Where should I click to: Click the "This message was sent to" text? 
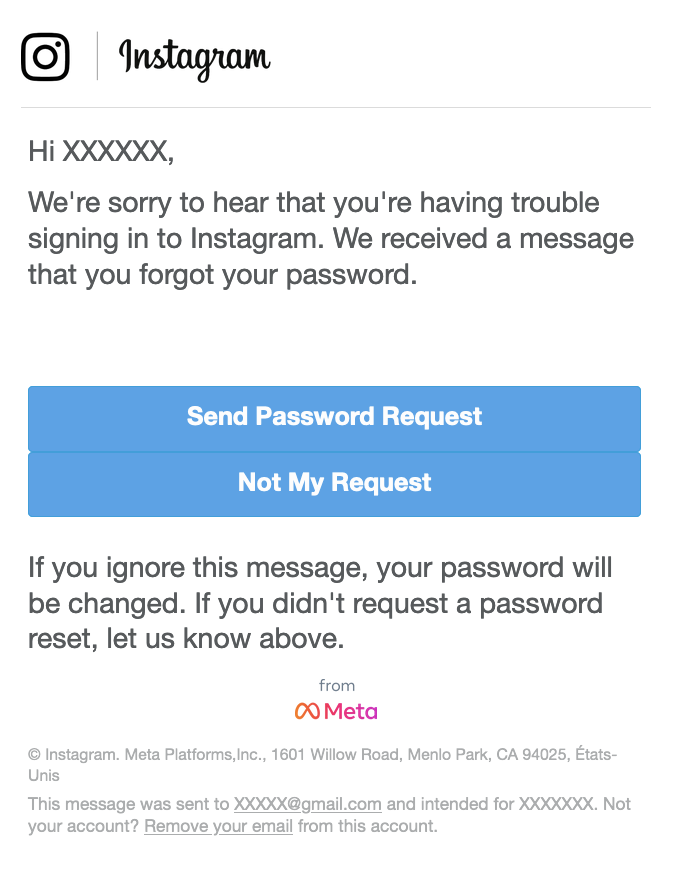tap(129, 804)
